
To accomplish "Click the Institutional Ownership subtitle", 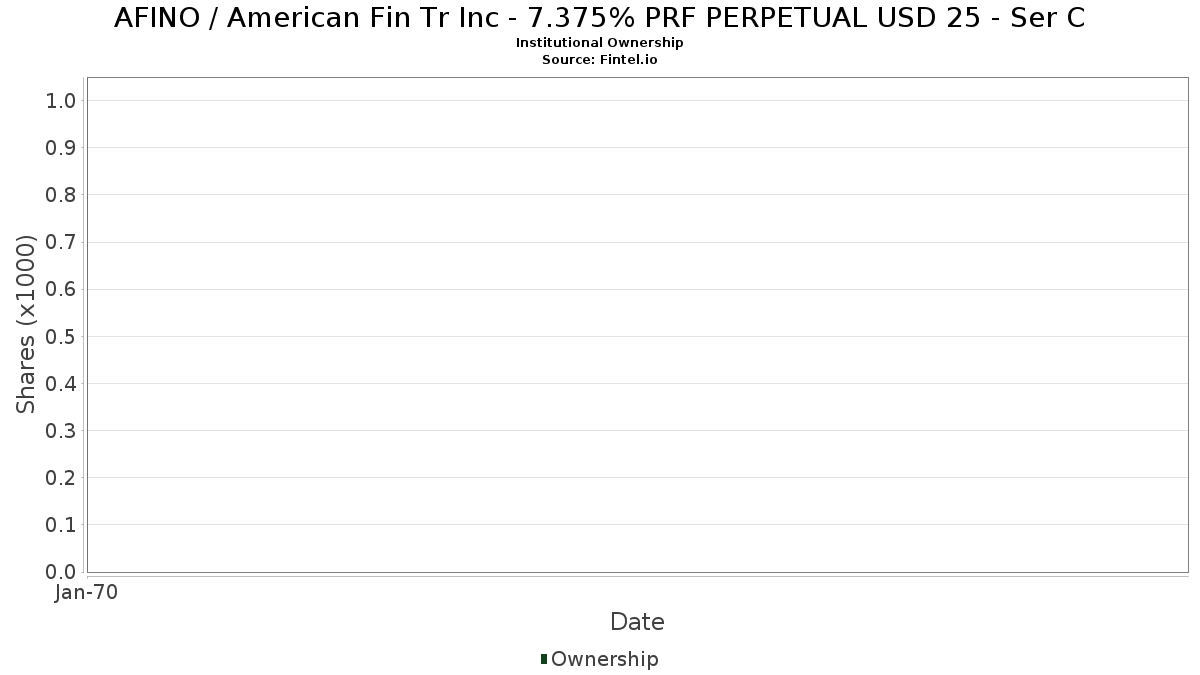I will [600, 43].
